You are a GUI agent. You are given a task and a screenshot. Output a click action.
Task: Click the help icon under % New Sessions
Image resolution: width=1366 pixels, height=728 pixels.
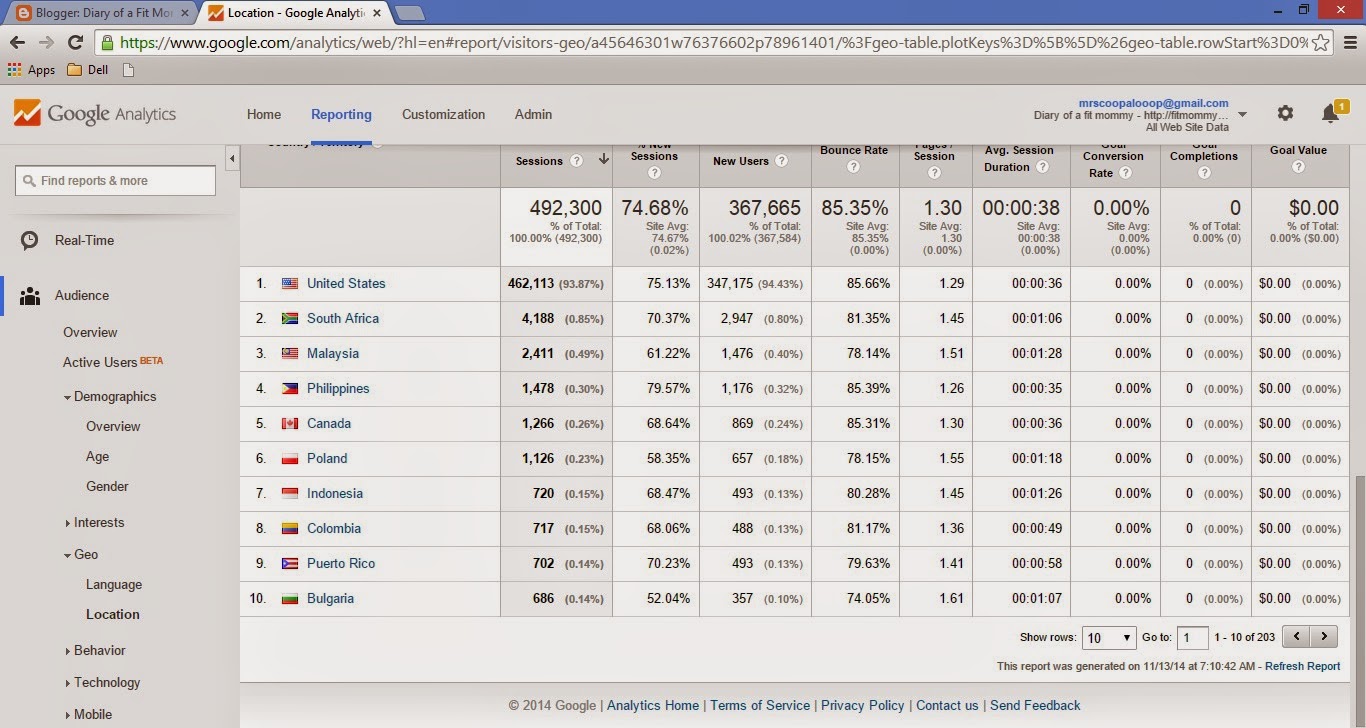655,173
